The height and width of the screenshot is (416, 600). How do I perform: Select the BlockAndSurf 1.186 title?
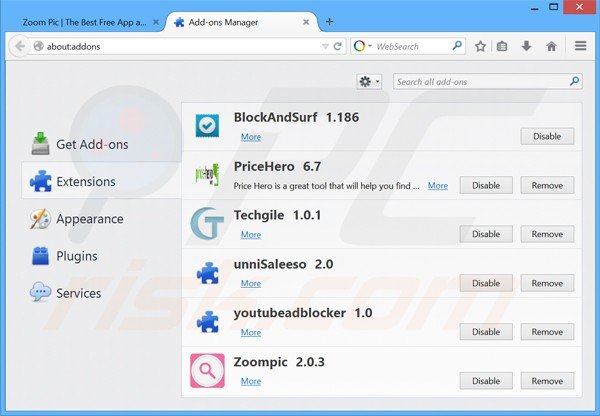point(296,117)
